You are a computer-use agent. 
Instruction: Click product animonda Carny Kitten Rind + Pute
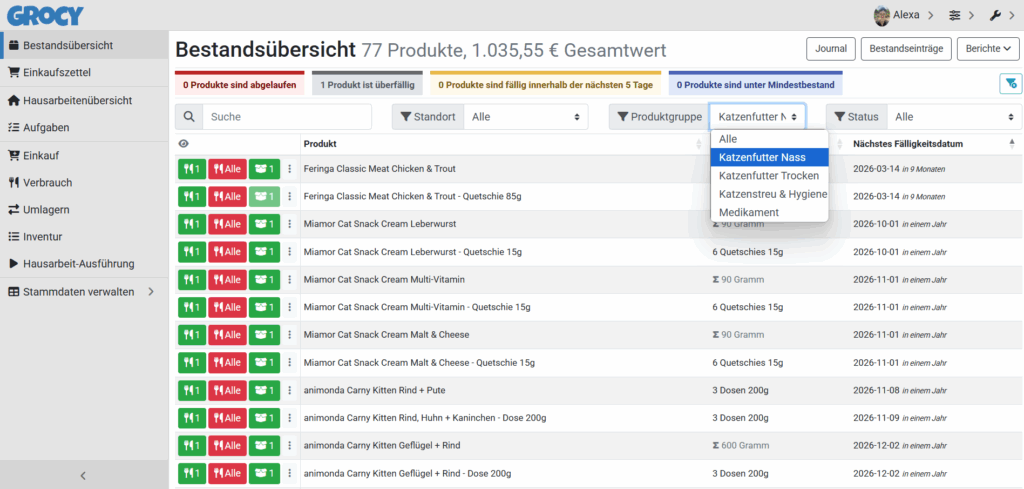pyautogui.click(x=374, y=390)
